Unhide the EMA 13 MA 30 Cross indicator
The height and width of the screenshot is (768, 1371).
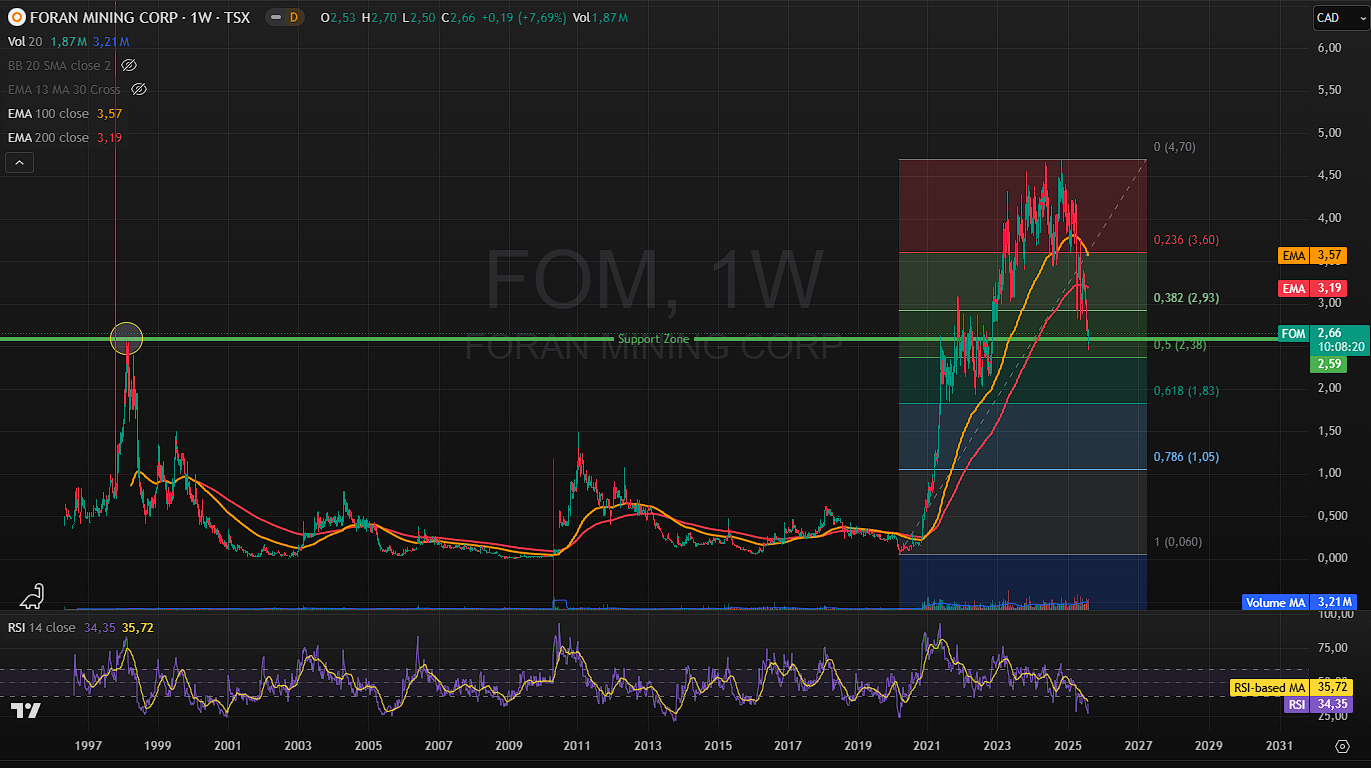click(x=139, y=89)
